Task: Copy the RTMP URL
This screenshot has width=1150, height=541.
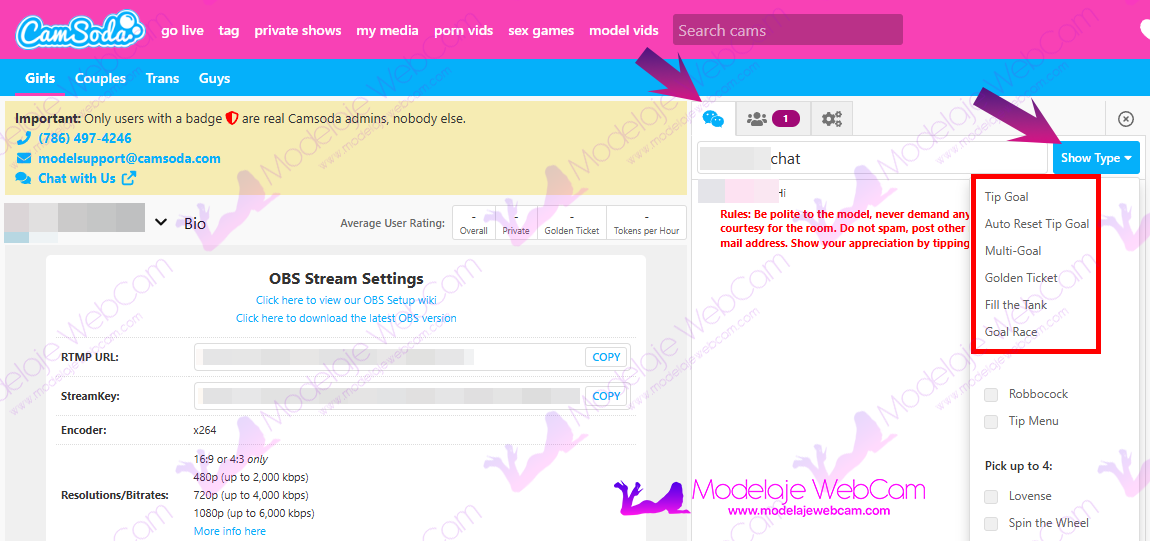Action: coord(606,357)
